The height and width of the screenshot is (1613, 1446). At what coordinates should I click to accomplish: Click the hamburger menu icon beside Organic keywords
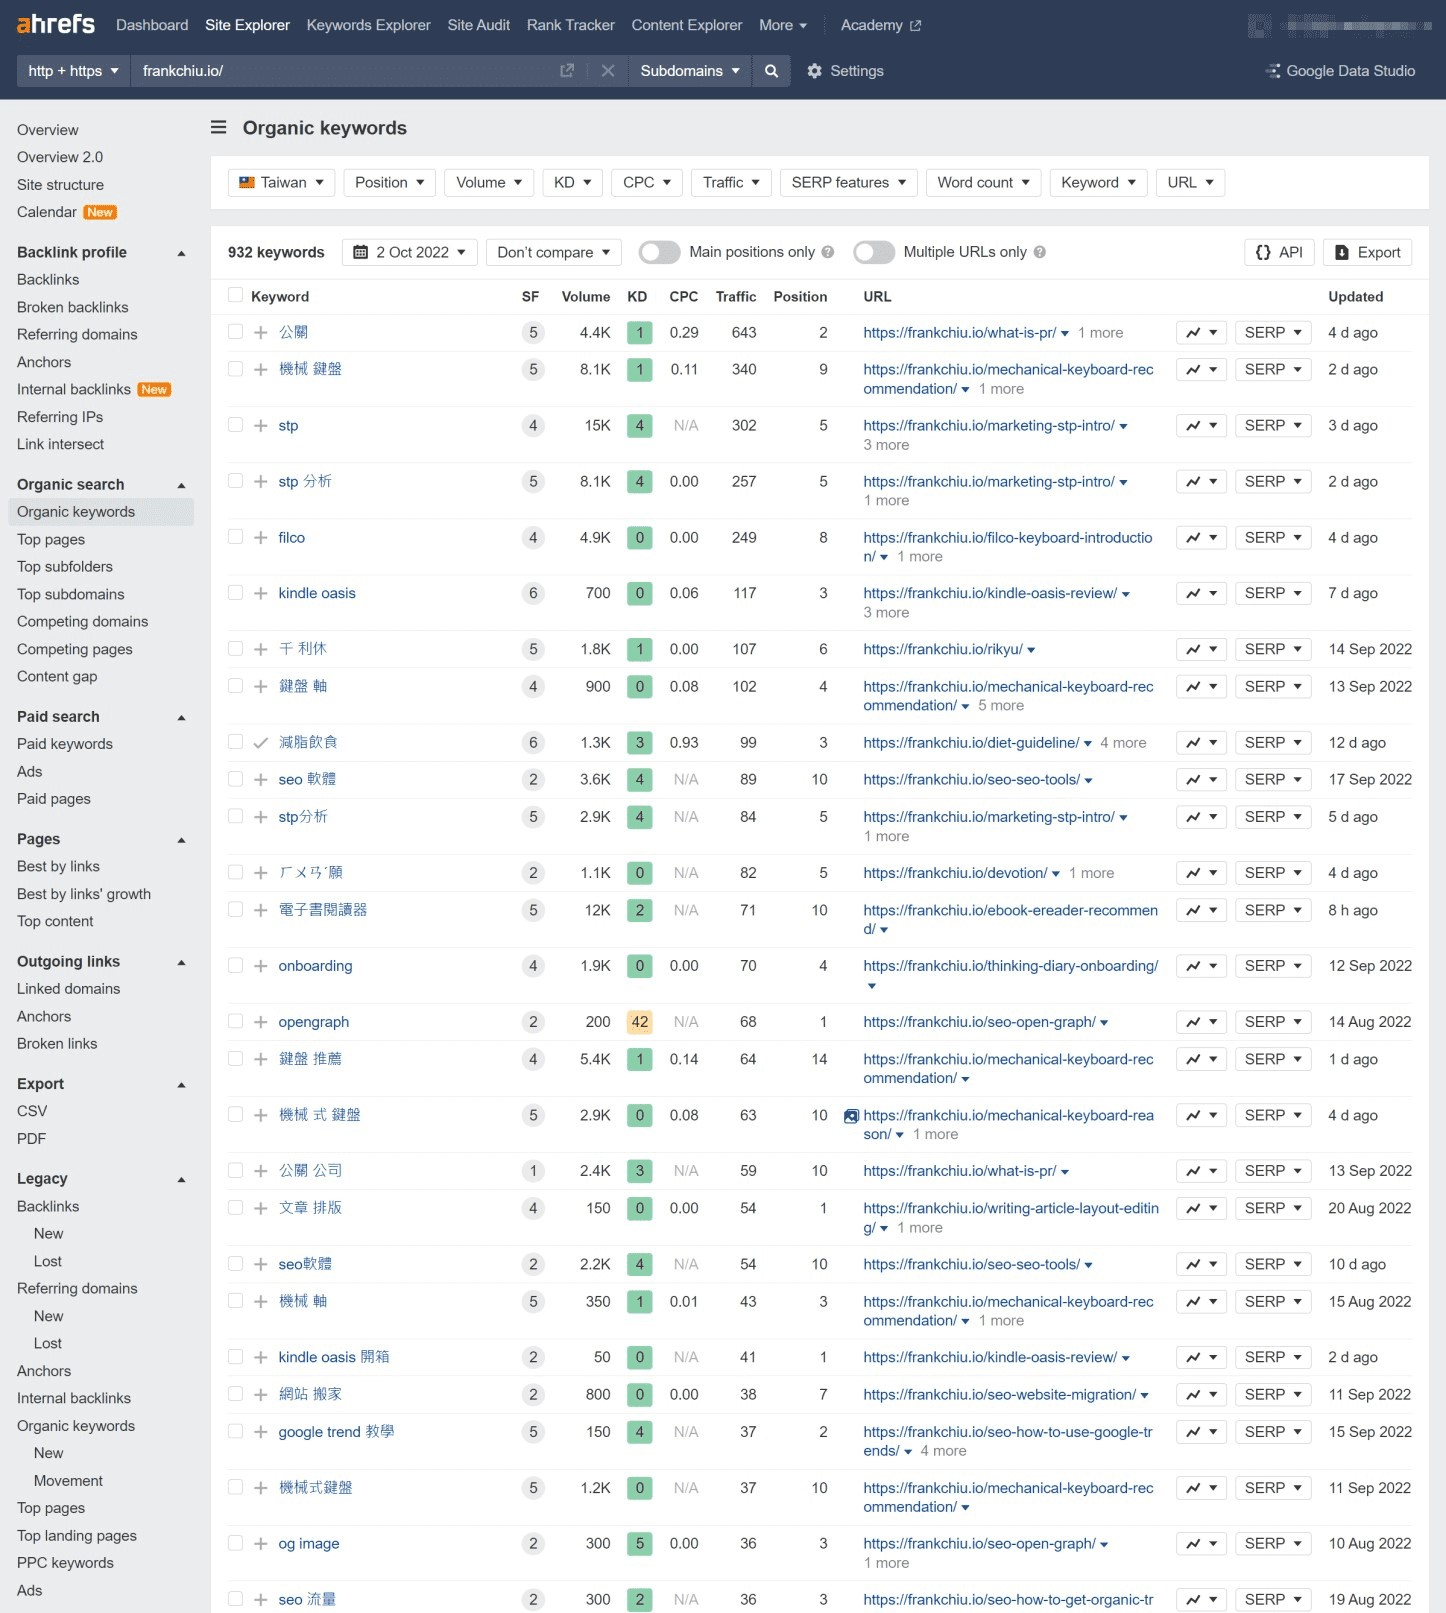point(218,128)
